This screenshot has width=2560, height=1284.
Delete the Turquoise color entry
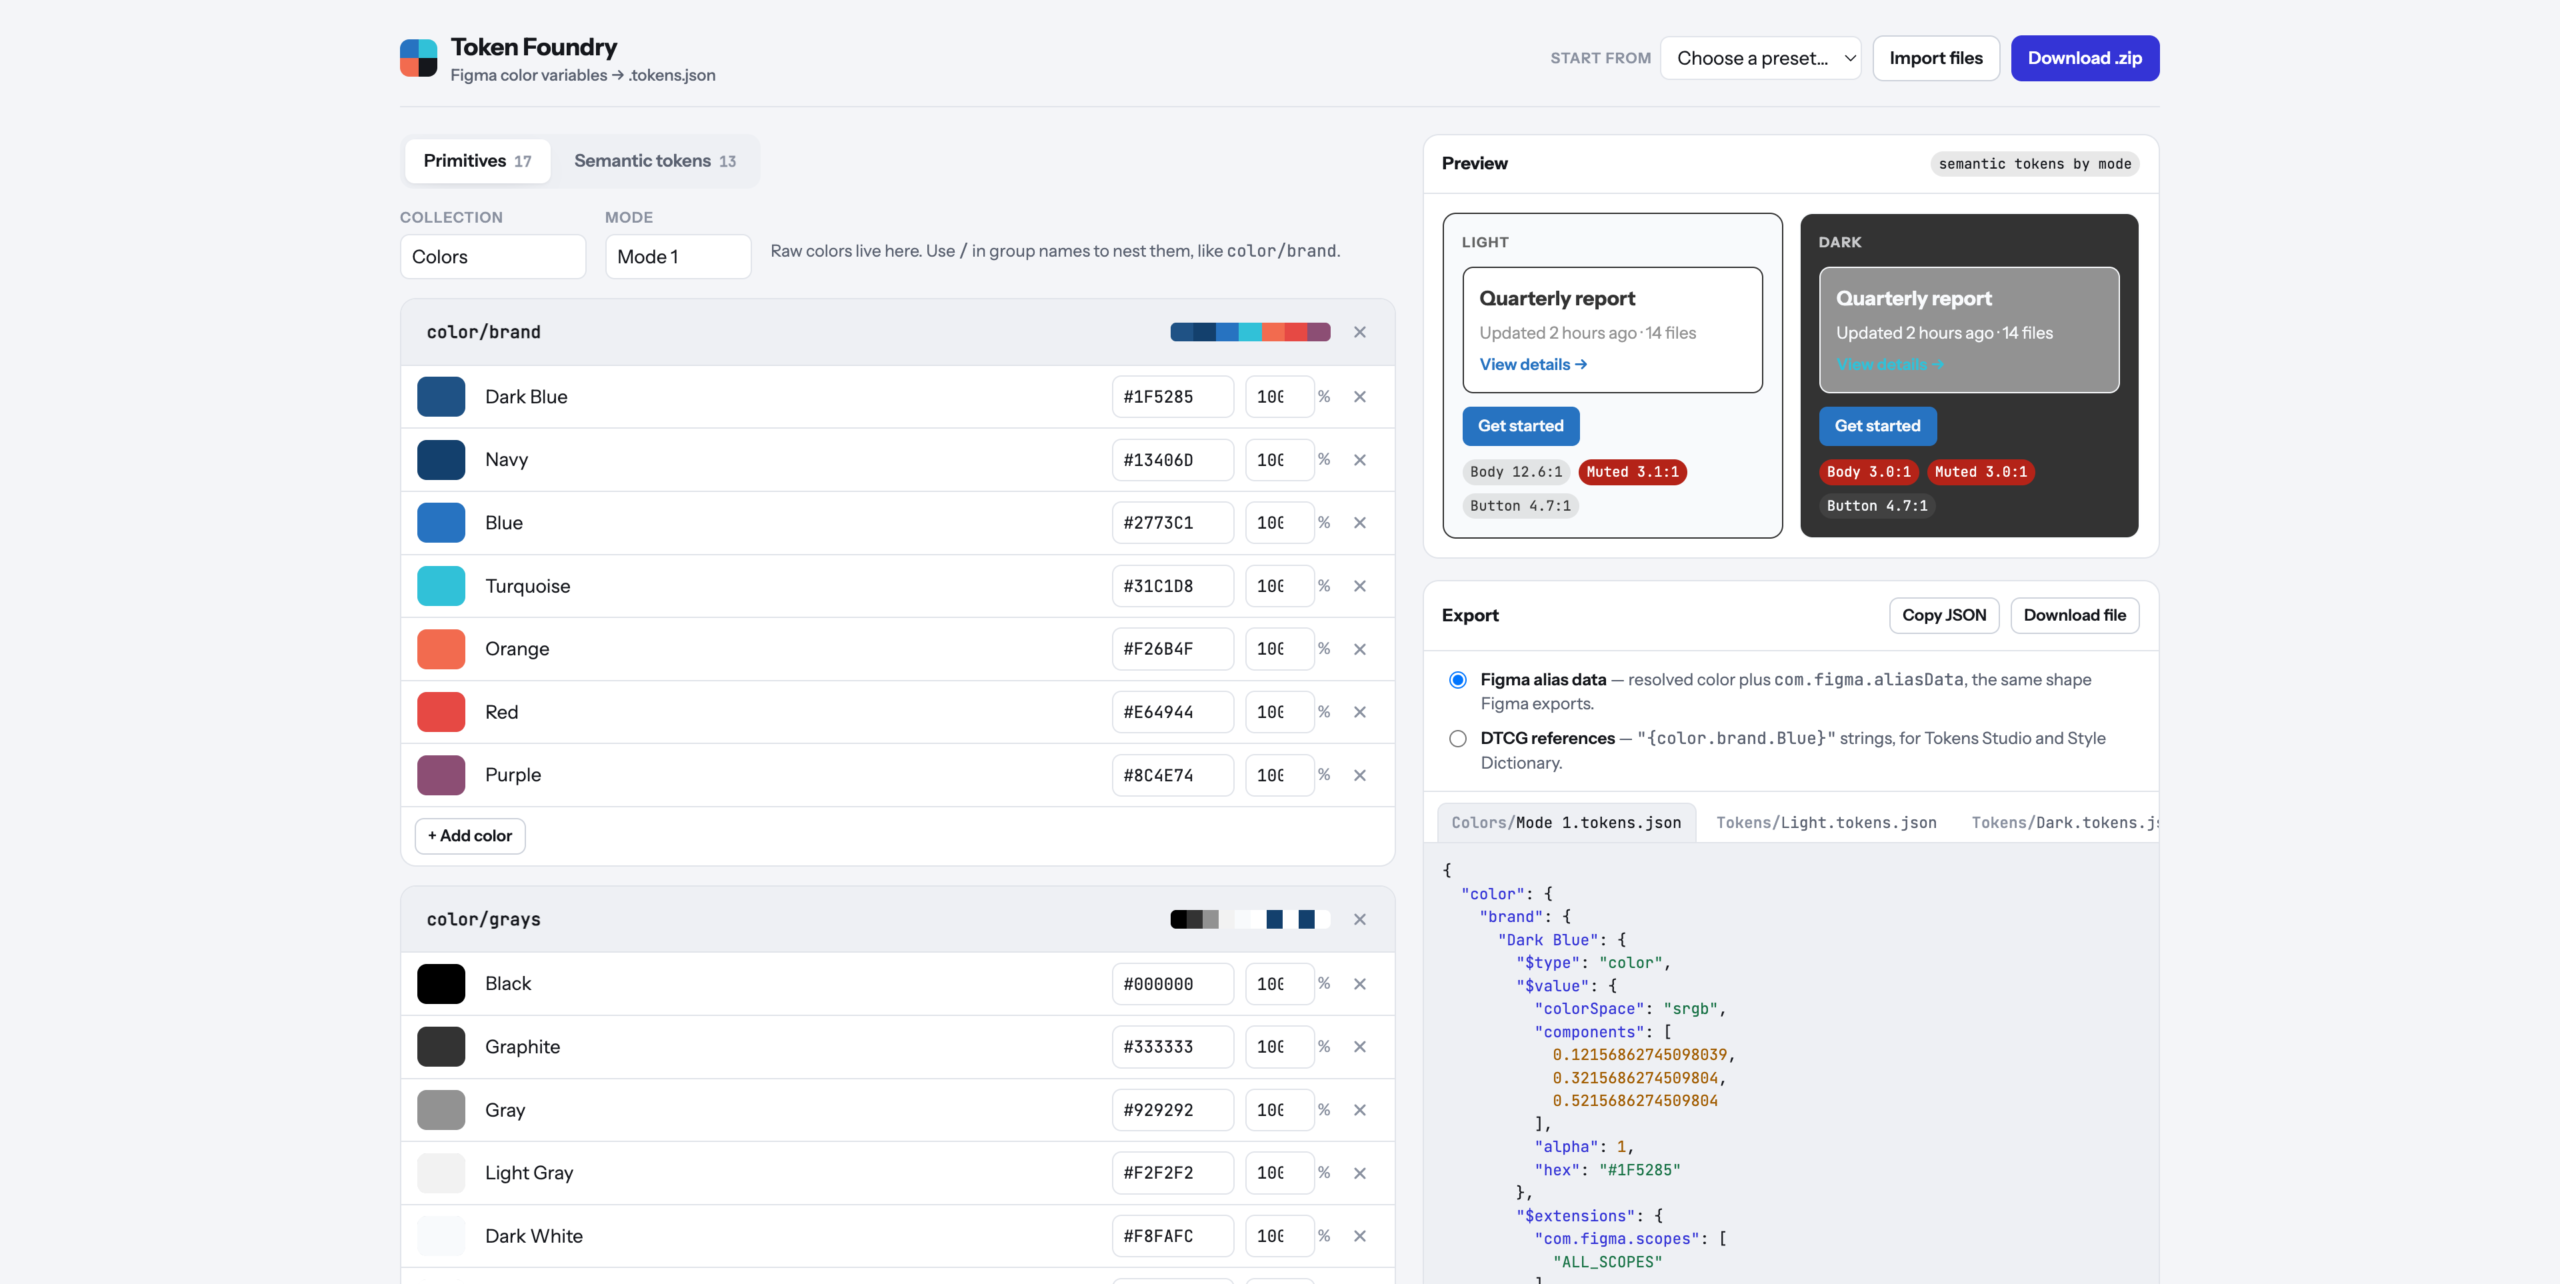(1360, 586)
